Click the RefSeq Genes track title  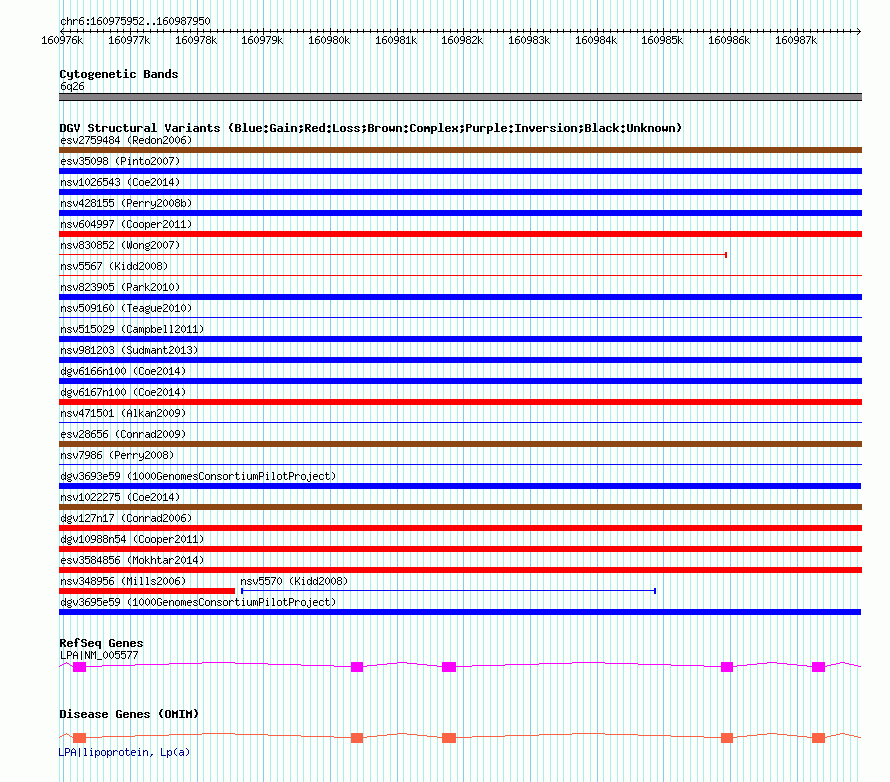(x=101, y=644)
